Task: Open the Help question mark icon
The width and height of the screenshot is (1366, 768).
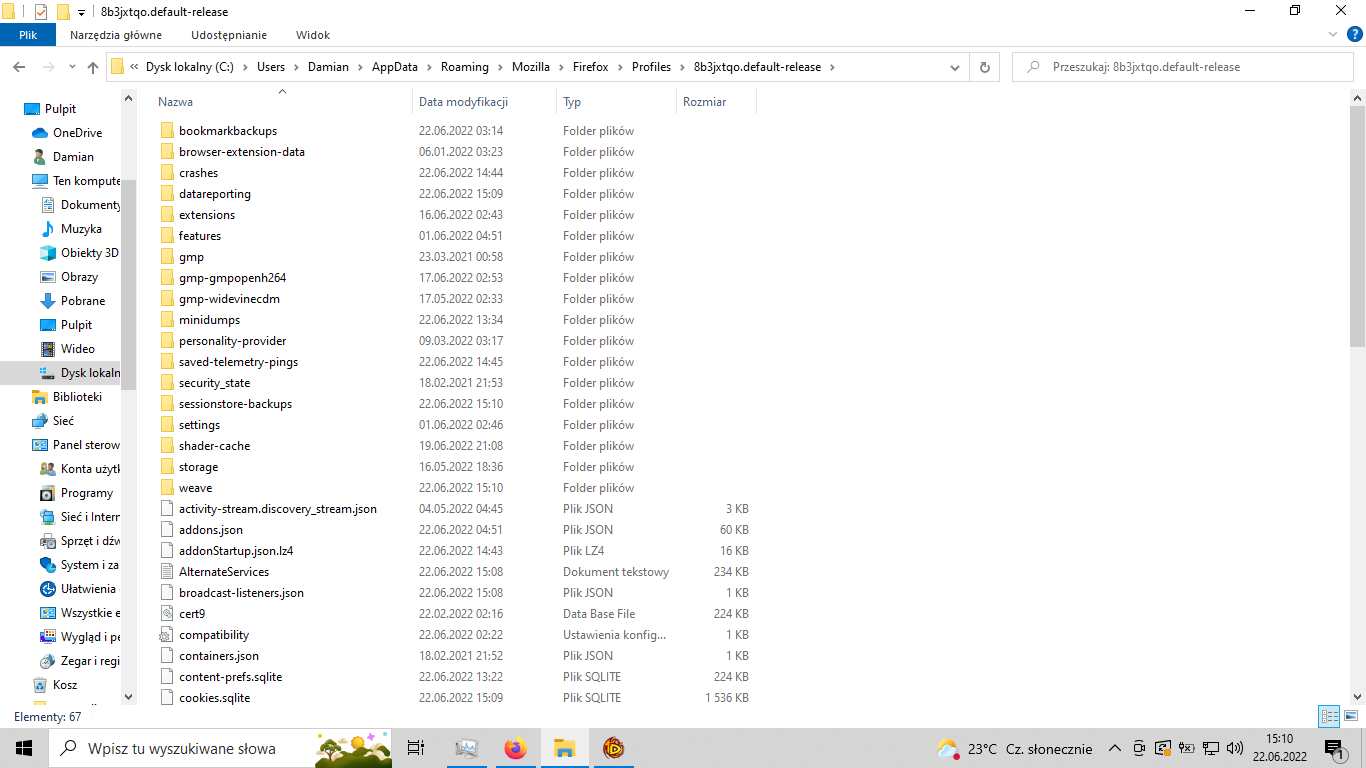Action: [1354, 35]
